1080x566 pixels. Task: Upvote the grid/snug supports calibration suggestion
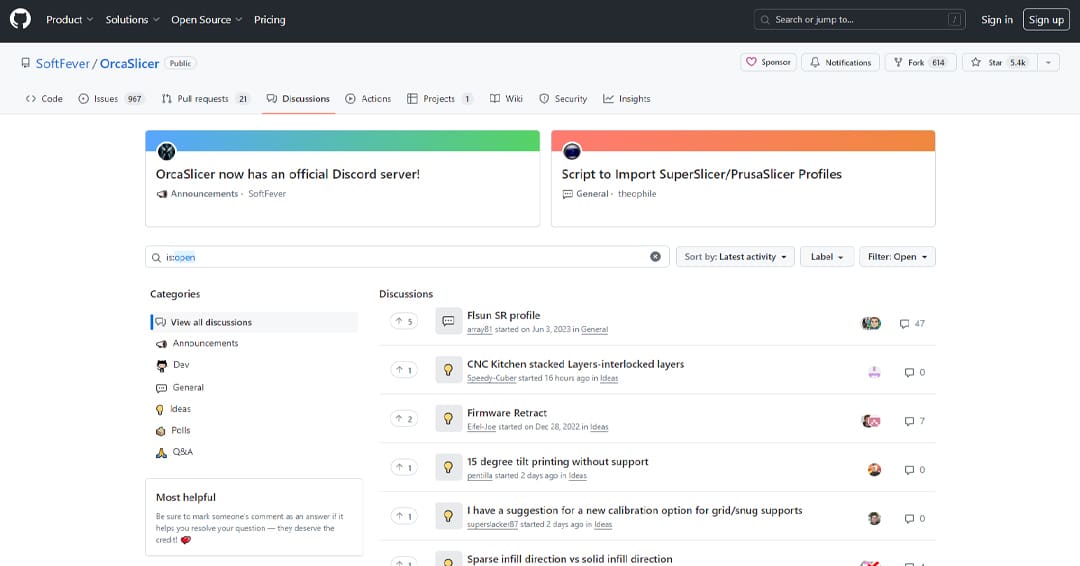[x=404, y=516]
